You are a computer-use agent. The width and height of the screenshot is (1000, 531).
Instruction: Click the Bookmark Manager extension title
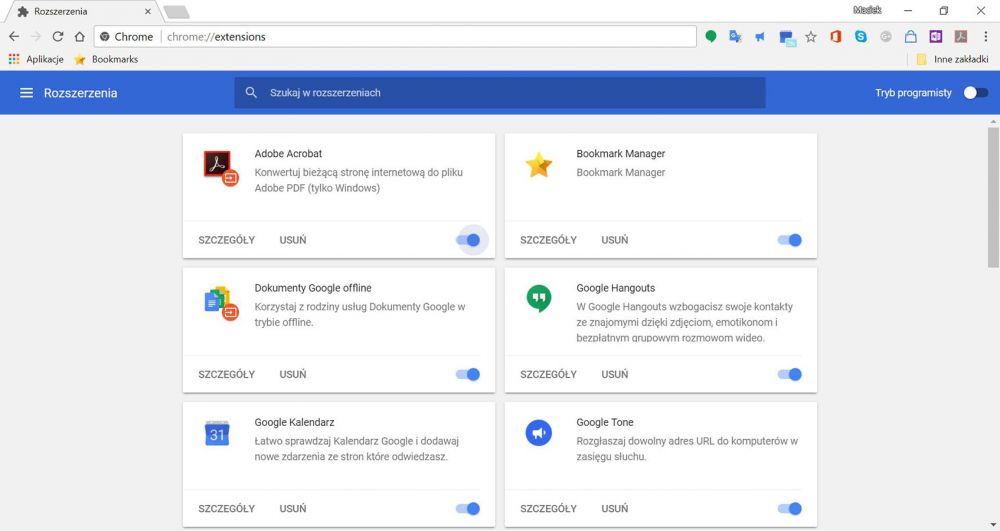click(621, 154)
